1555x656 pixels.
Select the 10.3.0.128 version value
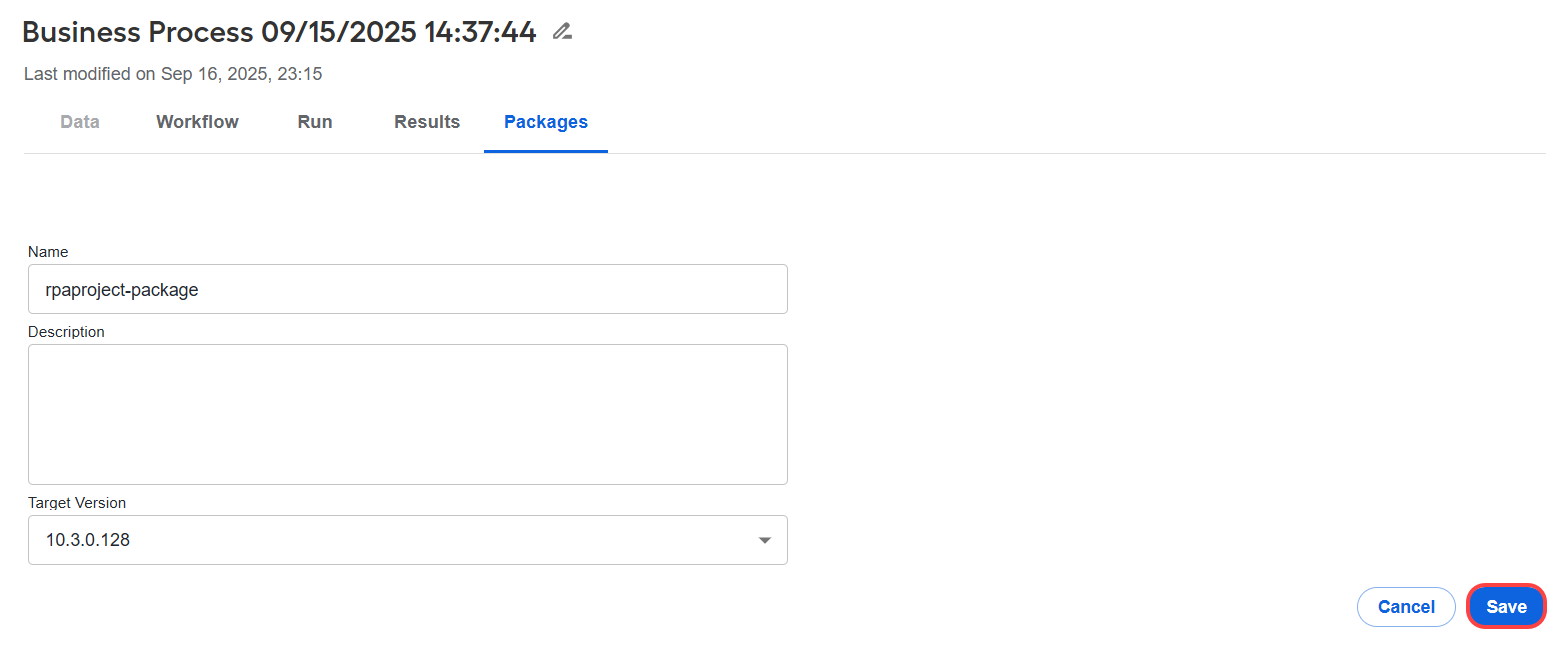tap(88, 540)
